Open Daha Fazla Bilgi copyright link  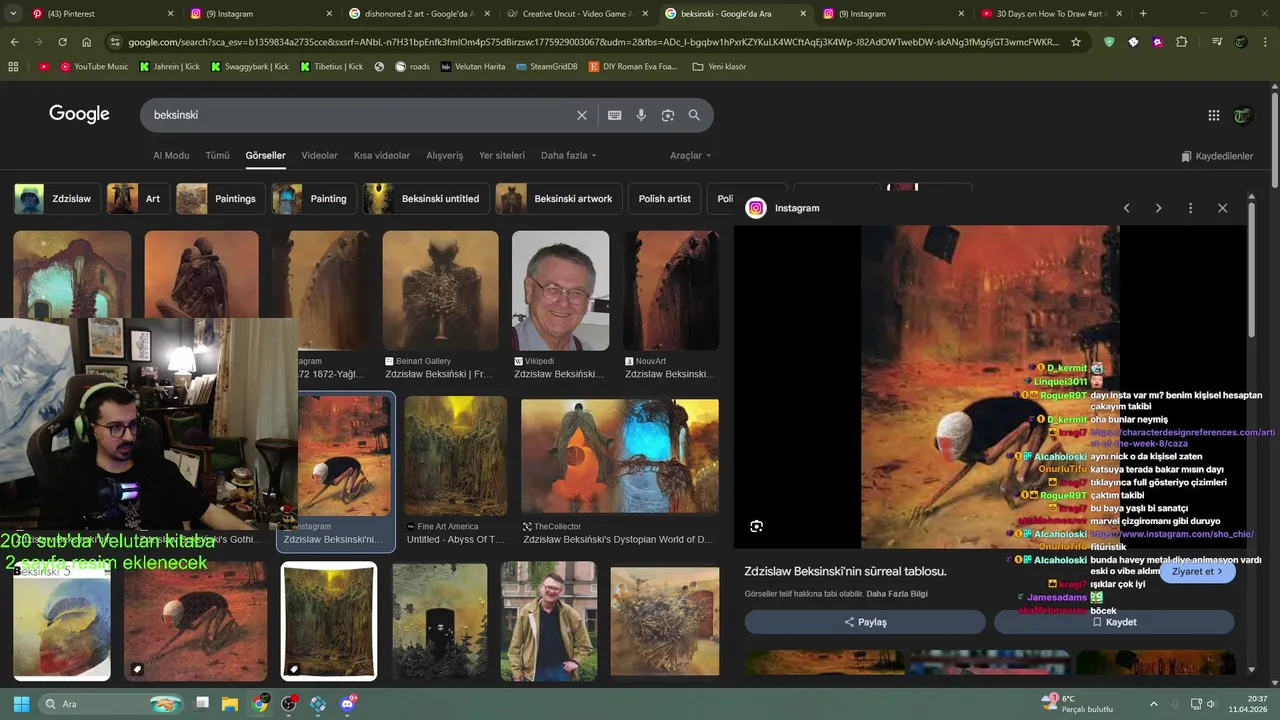pos(897,594)
